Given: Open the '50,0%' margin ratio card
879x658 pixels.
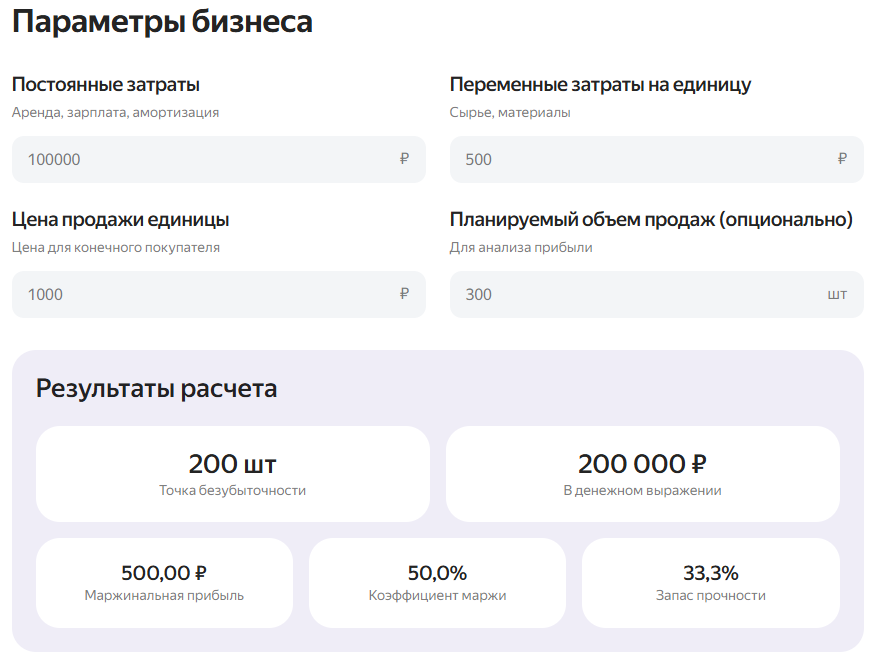Looking at the screenshot, I should [437, 583].
